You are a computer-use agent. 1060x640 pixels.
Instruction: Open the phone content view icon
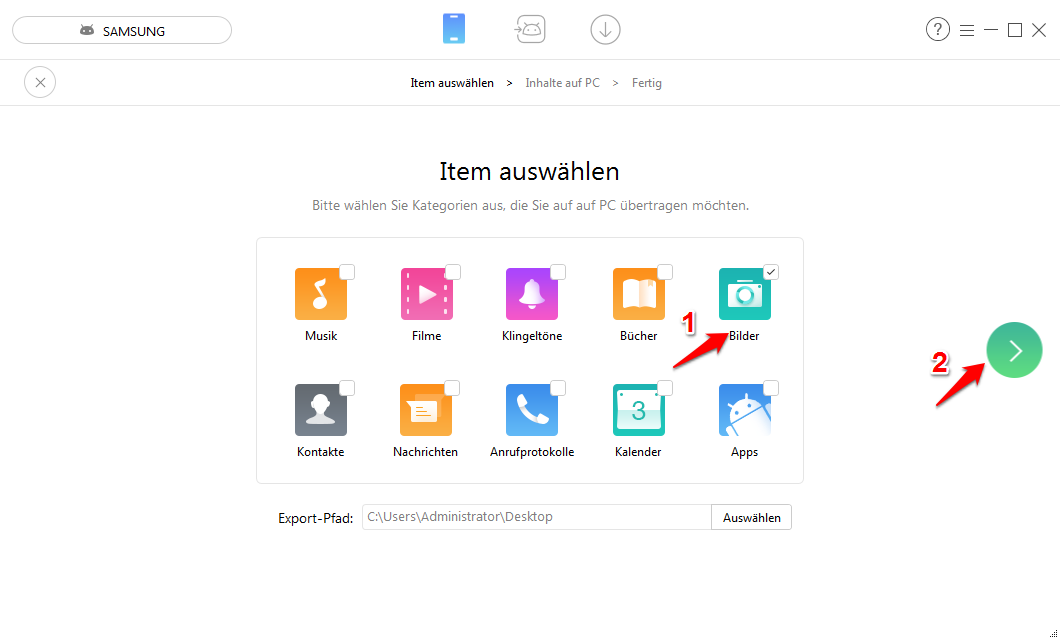(454, 29)
